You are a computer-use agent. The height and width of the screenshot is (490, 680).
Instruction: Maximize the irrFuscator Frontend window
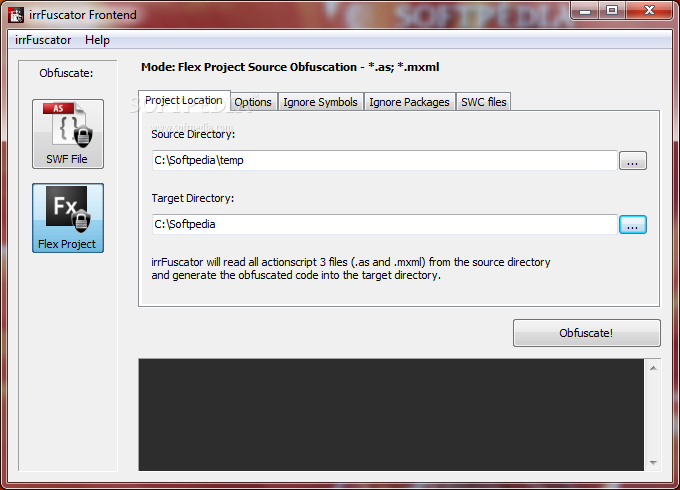pos(612,10)
